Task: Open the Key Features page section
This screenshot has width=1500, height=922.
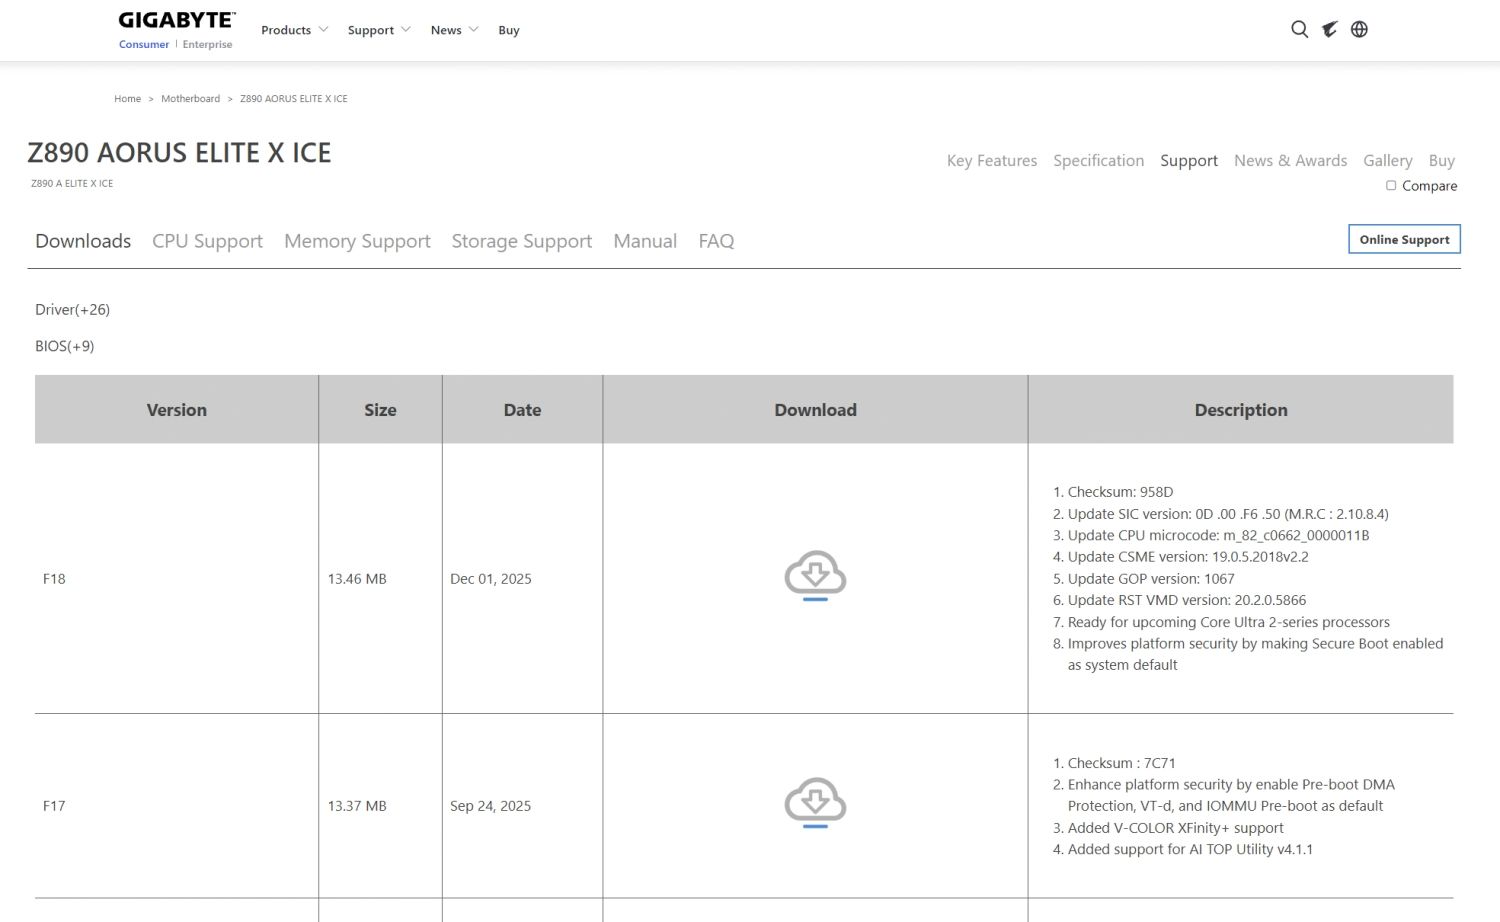Action: (991, 161)
